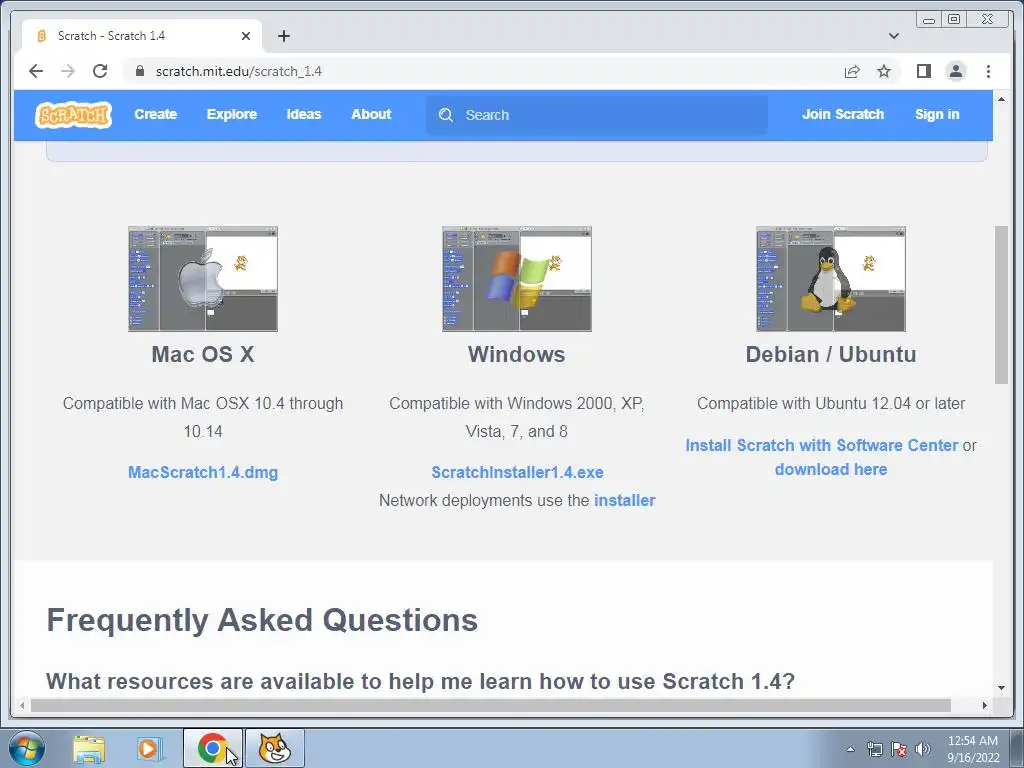Click the Frequently Asked Questions heading
Viewport: 1024px width, 768px height.
pyautogui.click(x=262, y=620)
